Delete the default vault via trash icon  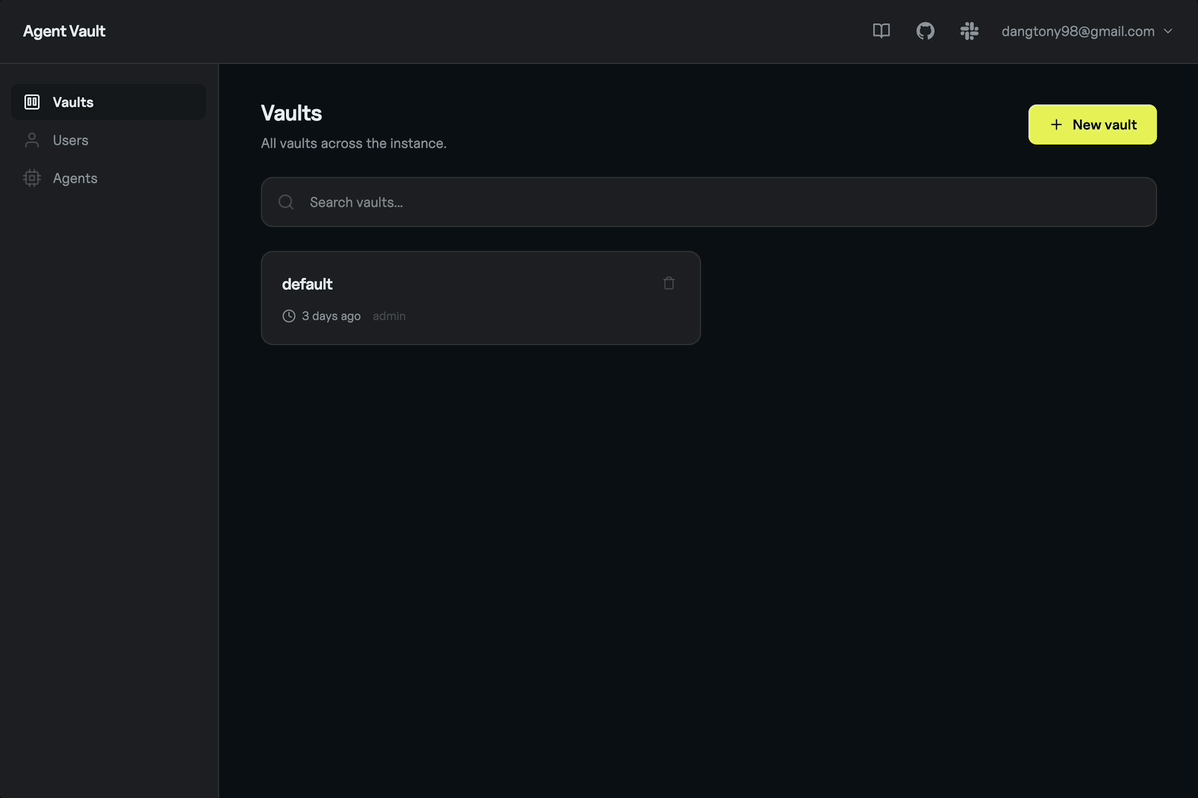click(669, 283)
